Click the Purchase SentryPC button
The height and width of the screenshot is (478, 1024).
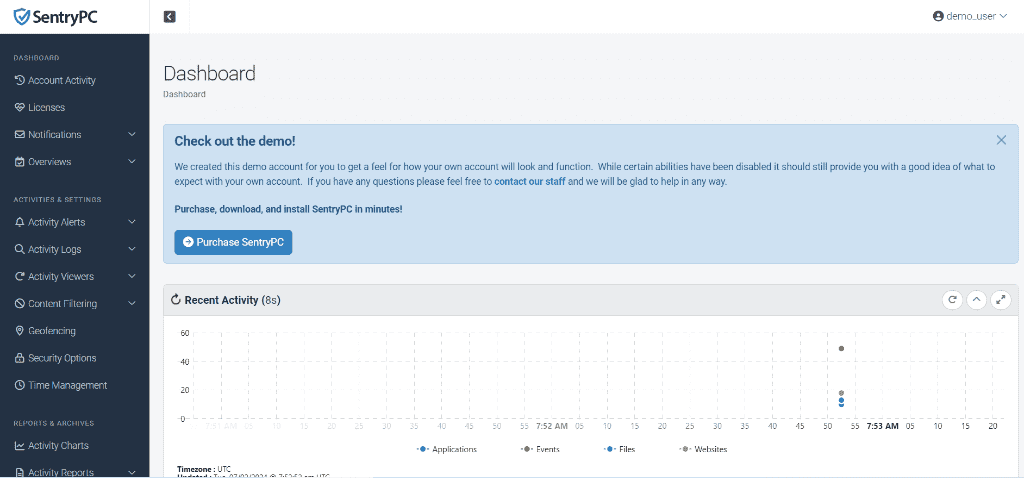tap(233, 242)
